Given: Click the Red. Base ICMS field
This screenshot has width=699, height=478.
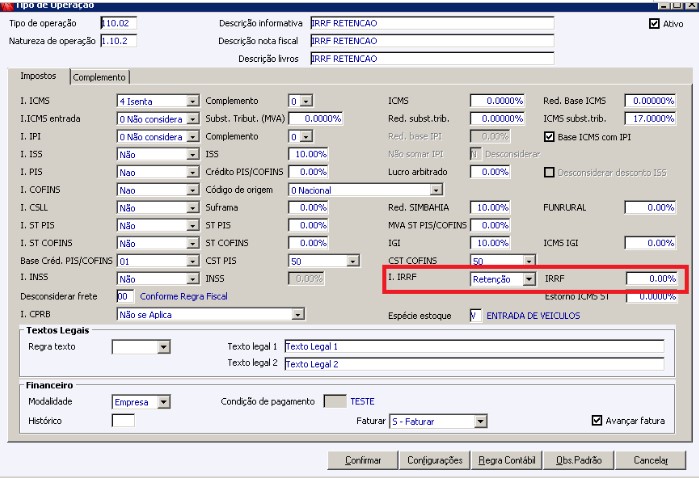Looking at the screenshot, I should click(650, 101).
